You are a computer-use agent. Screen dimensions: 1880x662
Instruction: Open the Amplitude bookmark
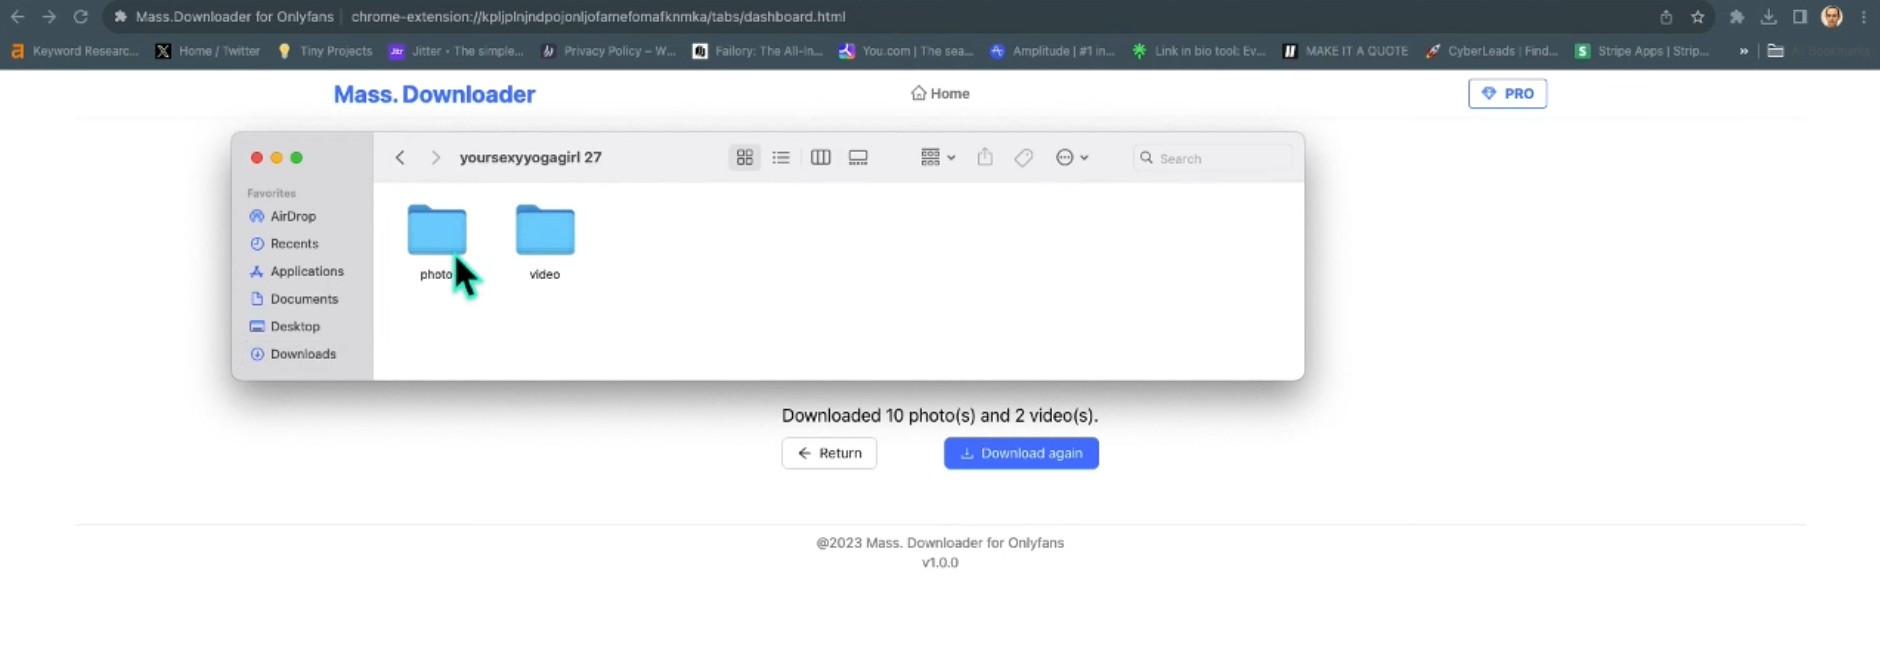coord(1052,51)
